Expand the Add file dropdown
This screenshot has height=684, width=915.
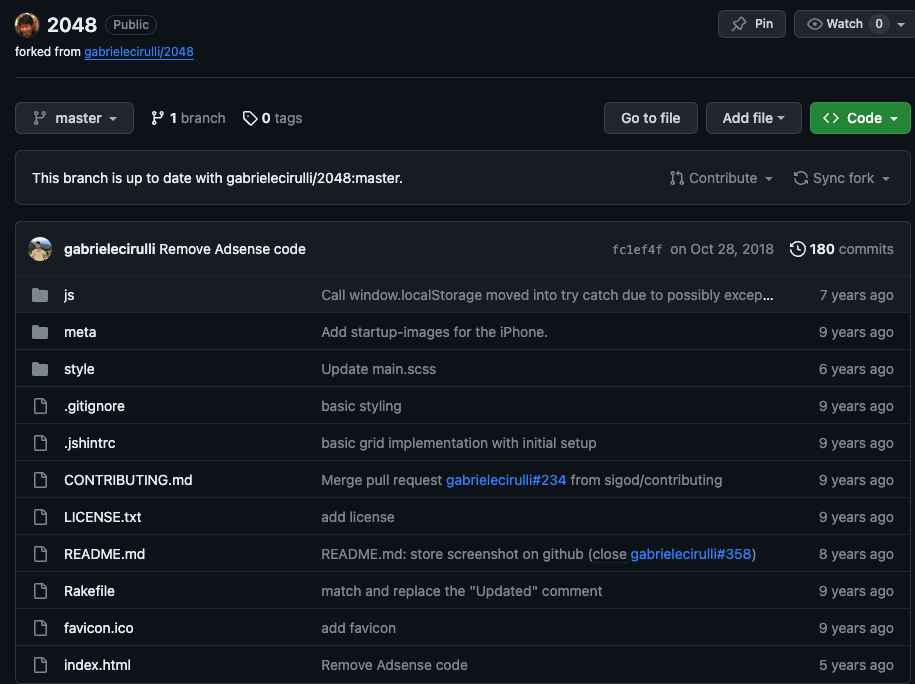753,118
